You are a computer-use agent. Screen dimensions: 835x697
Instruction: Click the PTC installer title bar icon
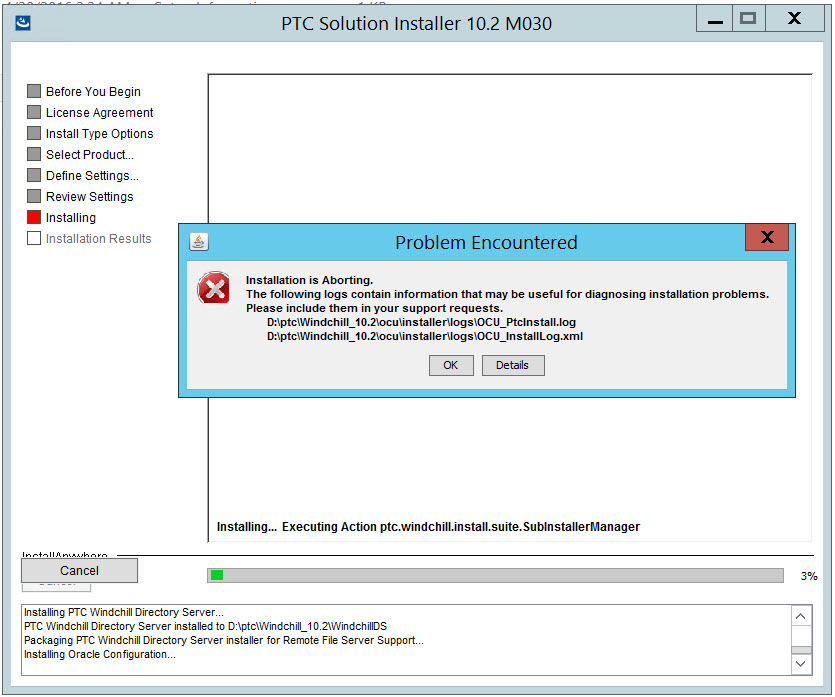[23, 23]
